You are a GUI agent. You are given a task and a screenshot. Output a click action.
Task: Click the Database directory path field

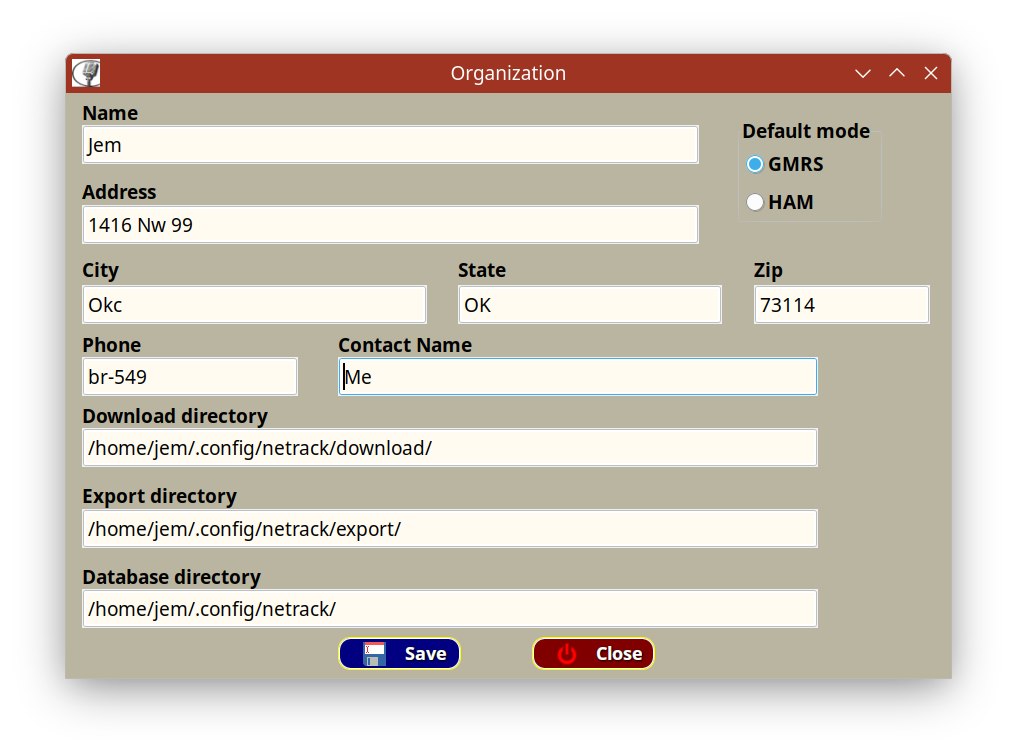[450, 609]
